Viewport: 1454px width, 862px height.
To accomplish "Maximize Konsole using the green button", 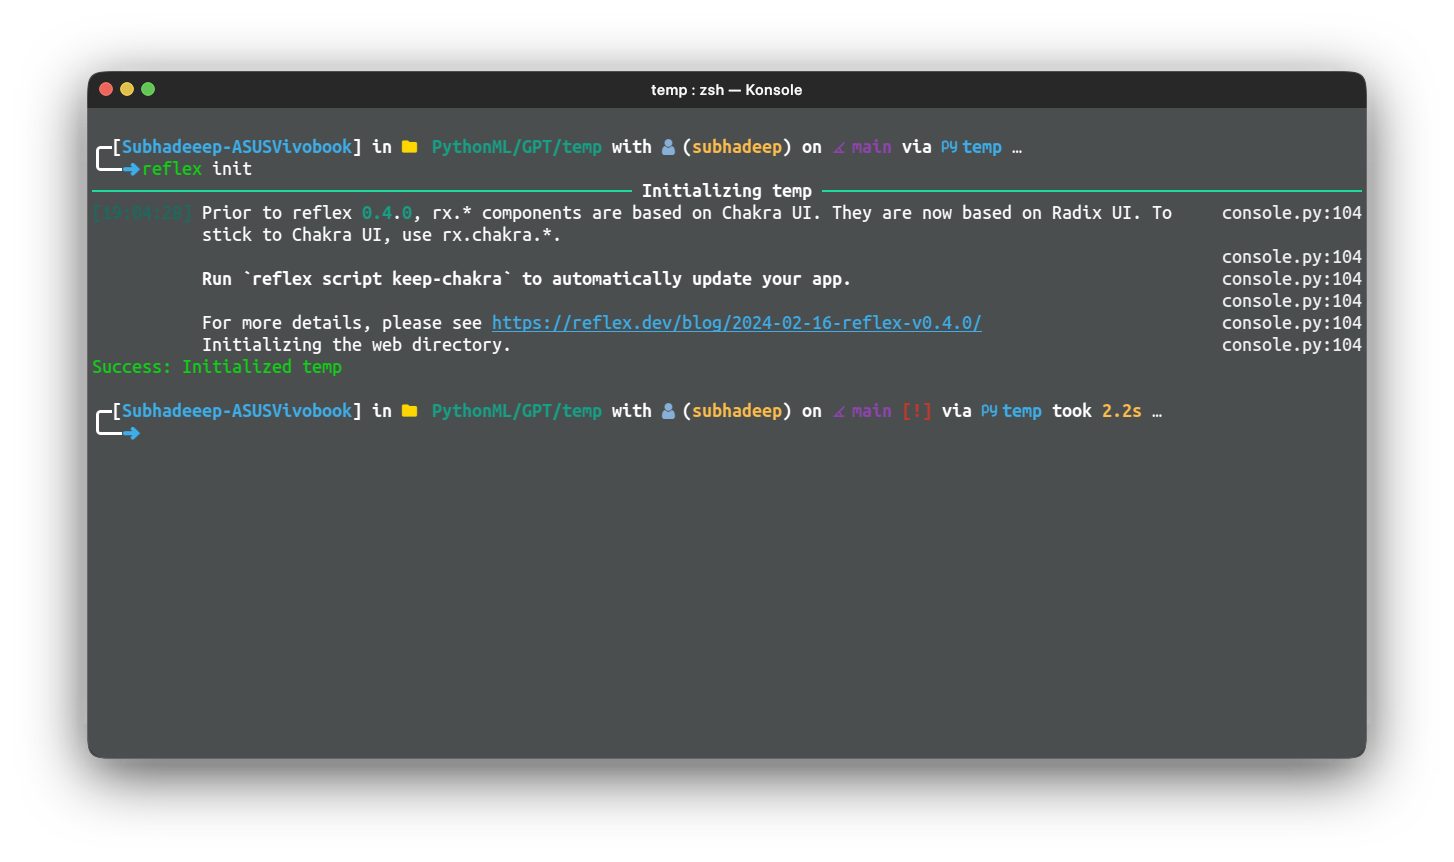I will 148,89.
